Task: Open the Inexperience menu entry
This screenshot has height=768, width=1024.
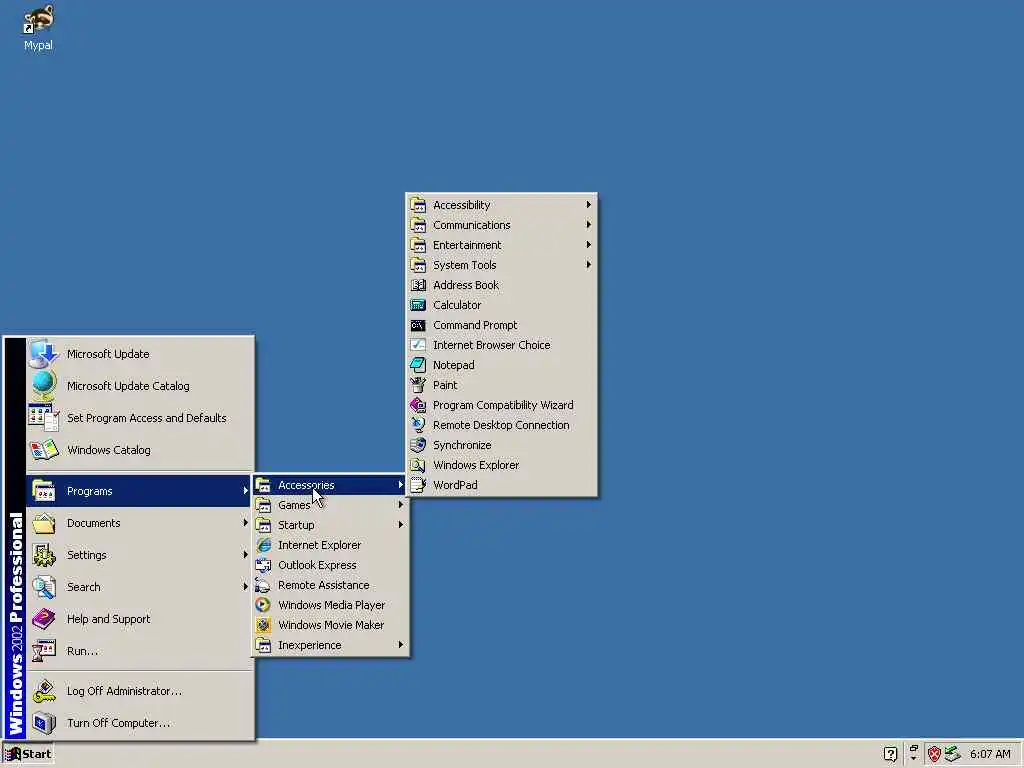Action: pyautogui.click(x=330, y=645)
